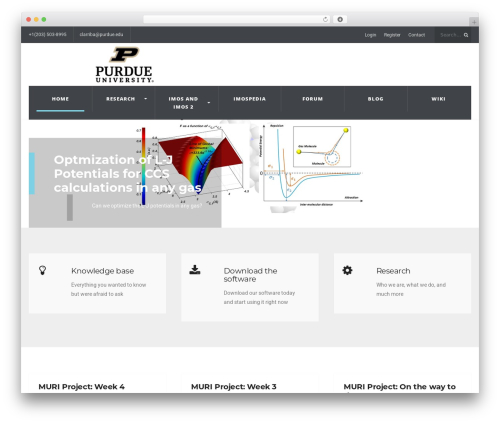Click the browser reload icon
Screen dimensions: 500x423
click(x=325, y=19)
